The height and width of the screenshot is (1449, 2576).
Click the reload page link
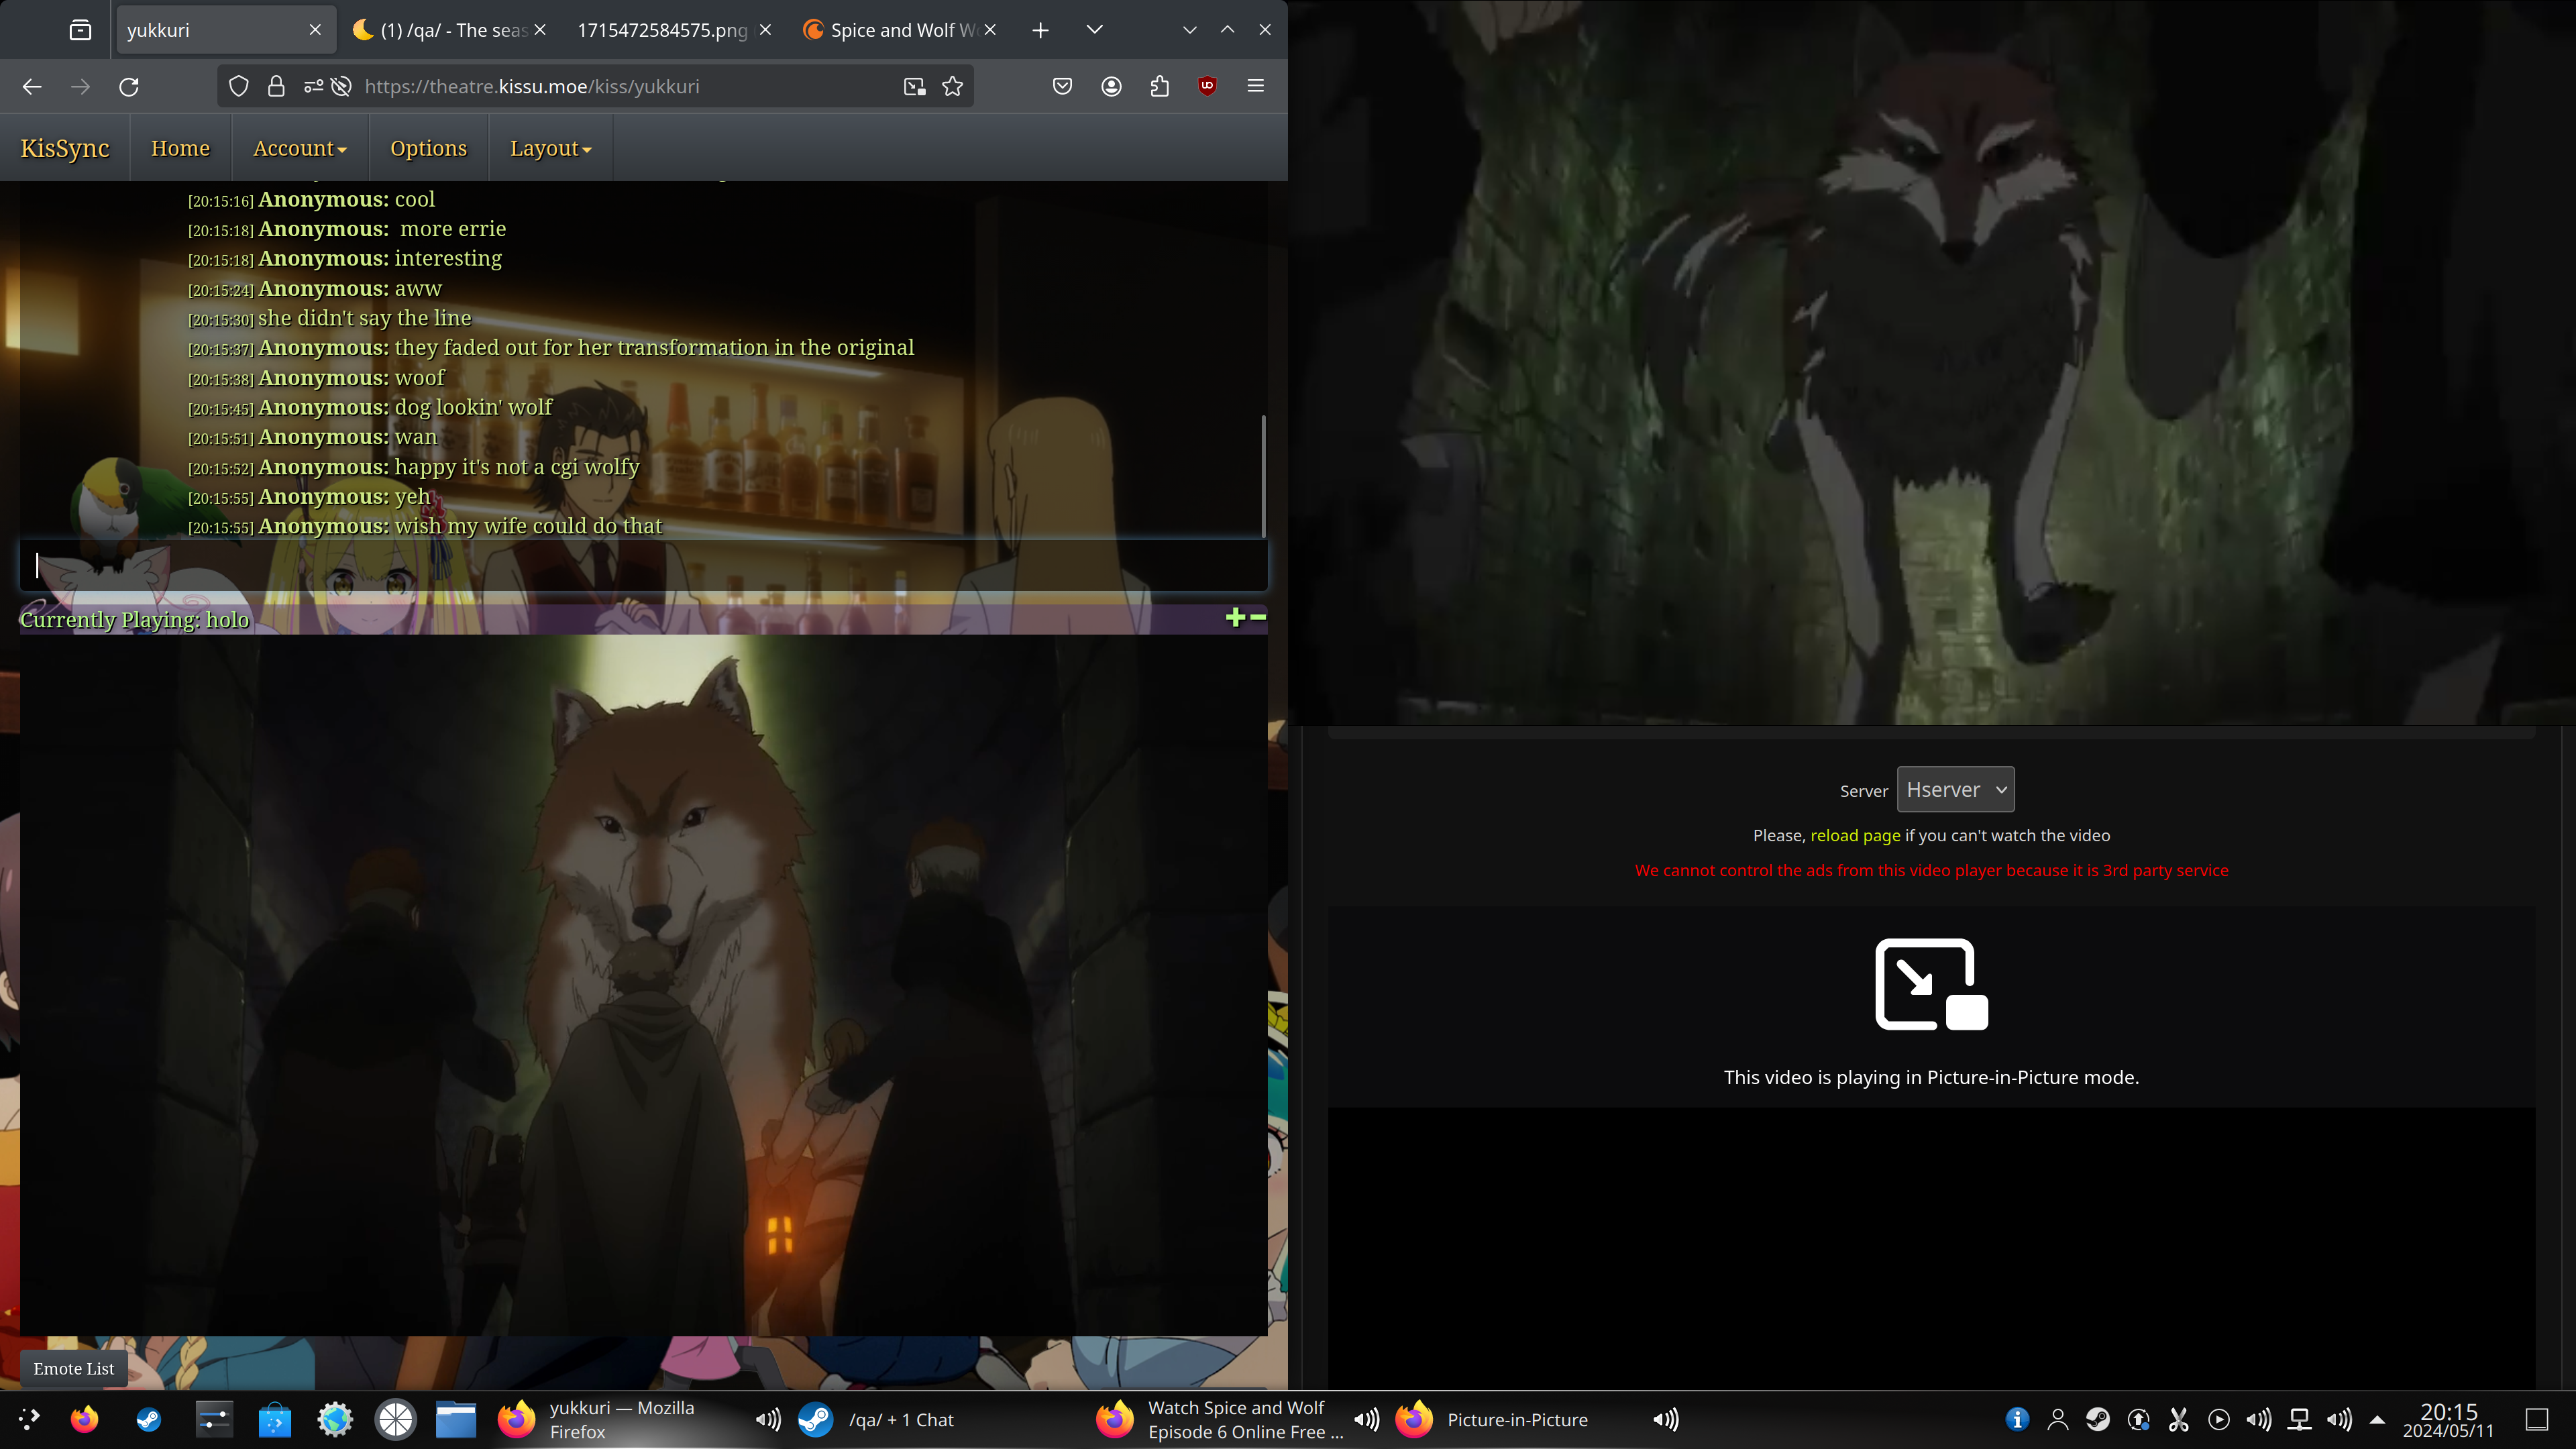tap(1855, 835)
